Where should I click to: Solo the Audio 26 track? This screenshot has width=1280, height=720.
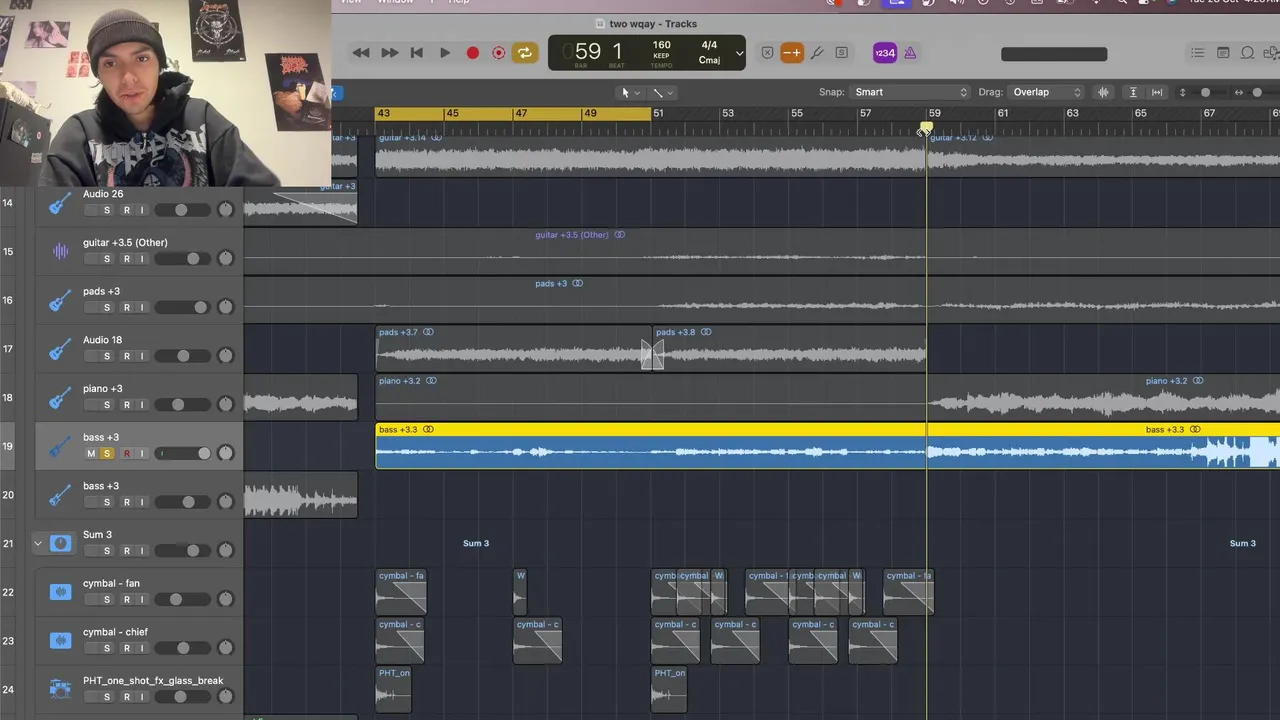pyautogui.click(x=107, y=210)
